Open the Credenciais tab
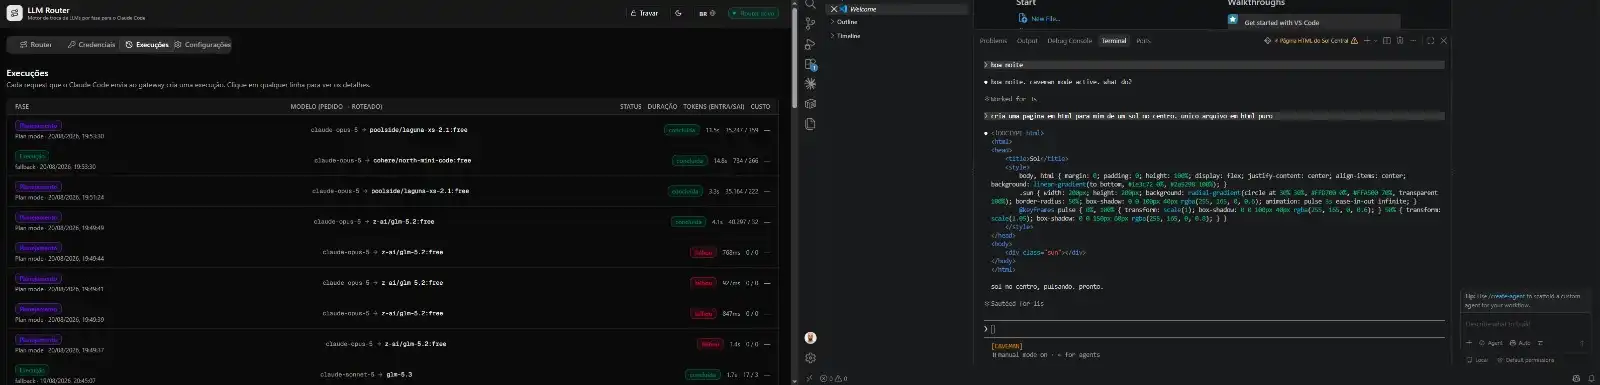The height and width of the screenshot is (385, 1600). pos(91,44)
